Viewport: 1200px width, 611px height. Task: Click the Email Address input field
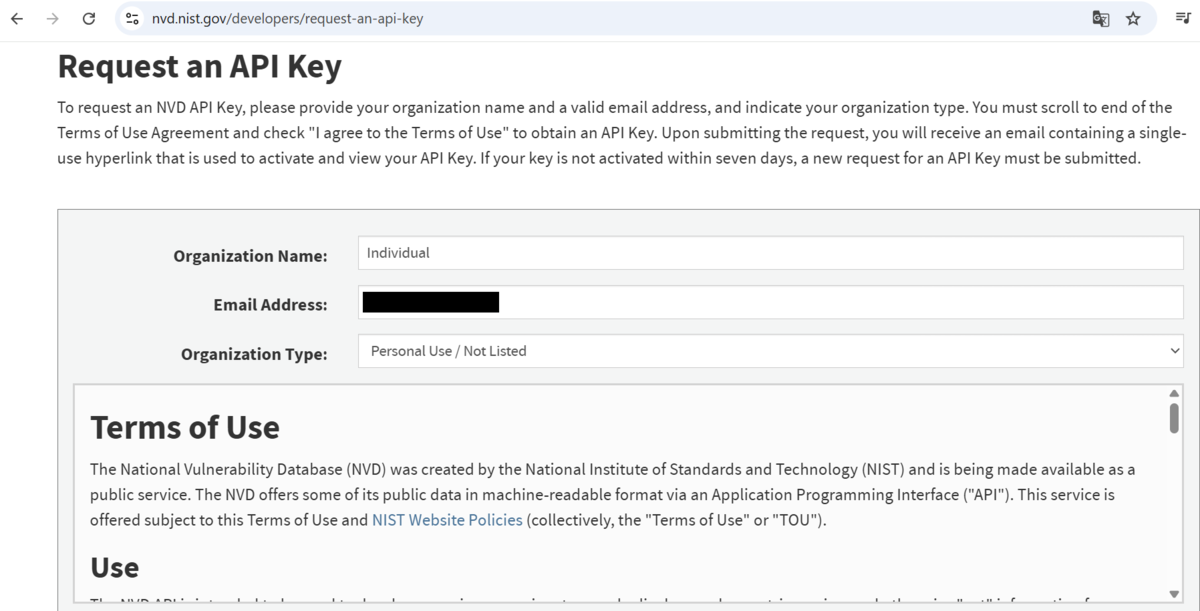pos(771,302)
